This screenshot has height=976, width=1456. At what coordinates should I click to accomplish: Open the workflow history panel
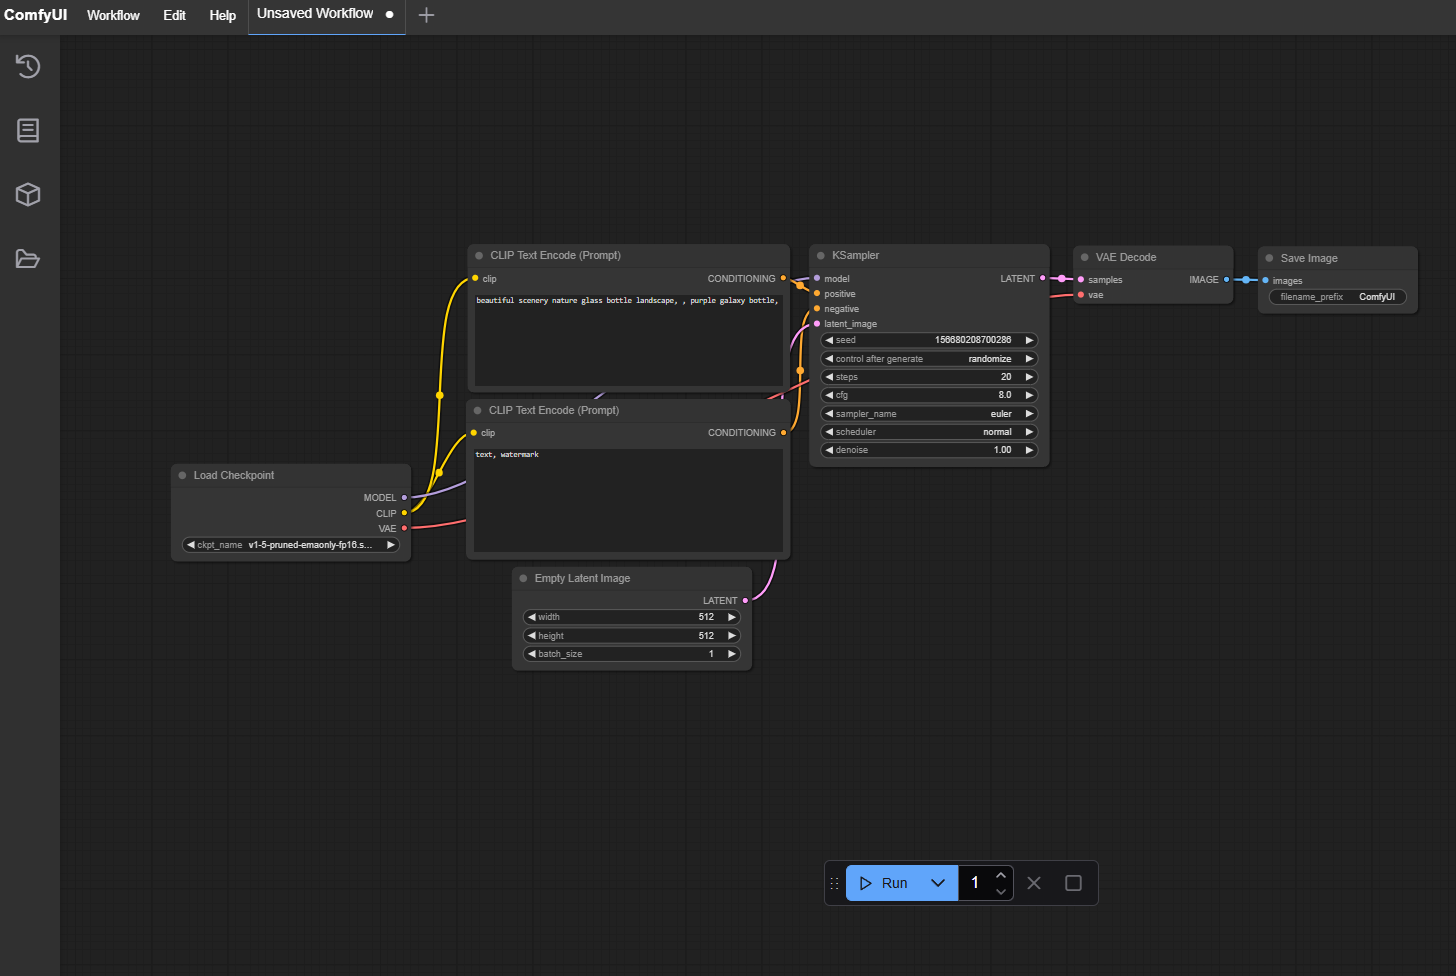pos(27,66)
